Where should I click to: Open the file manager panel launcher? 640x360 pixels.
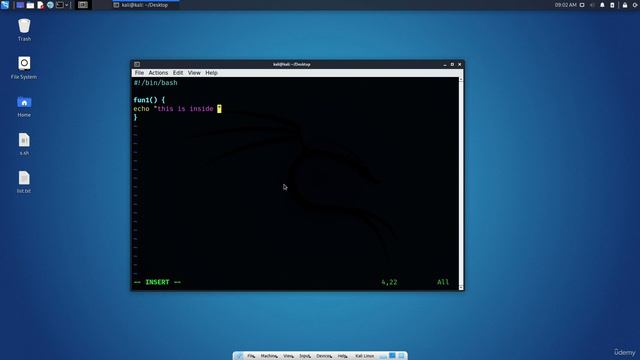coord(30,5)
